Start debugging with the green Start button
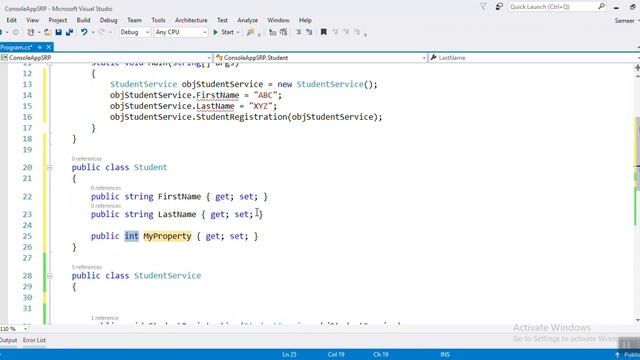Image resolution: width=640 pixels, height=360 pixels. tap(224, 32)
